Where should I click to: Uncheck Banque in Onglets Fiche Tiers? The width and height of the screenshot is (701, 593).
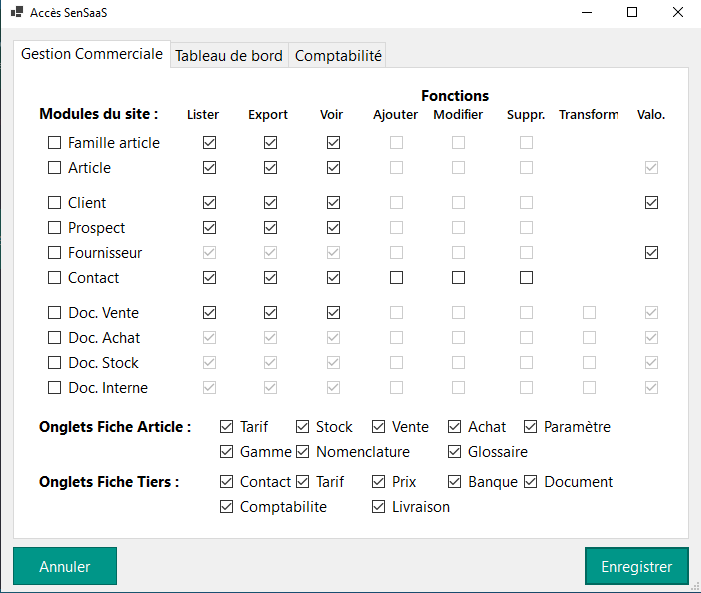click(x=455, y=482)
